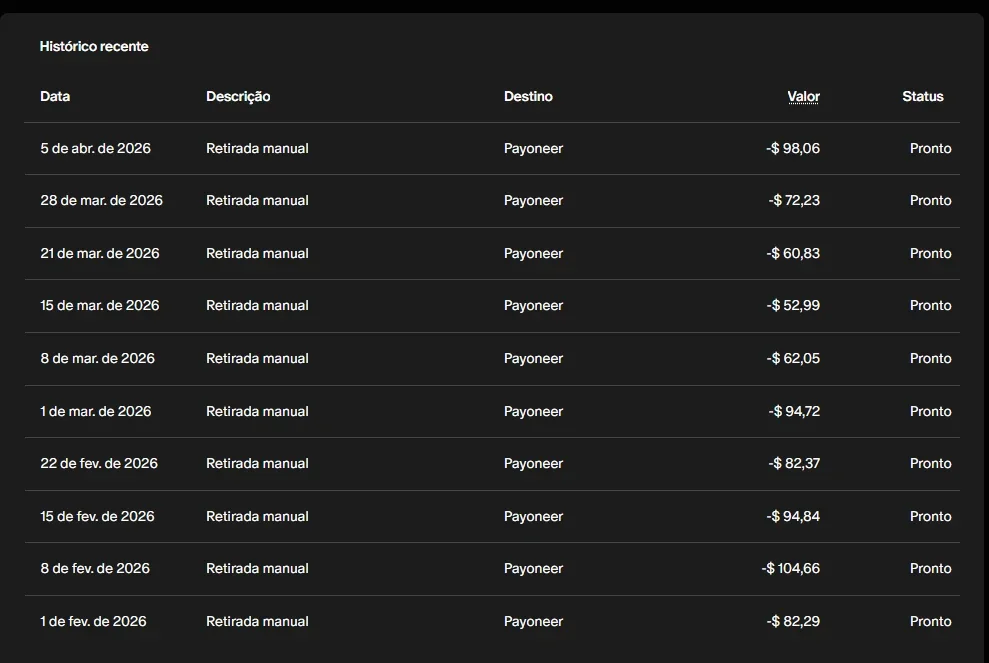Select the 15 de mar. de 2026 entry
Screen dimensions: 989x663
pos(492,306)
